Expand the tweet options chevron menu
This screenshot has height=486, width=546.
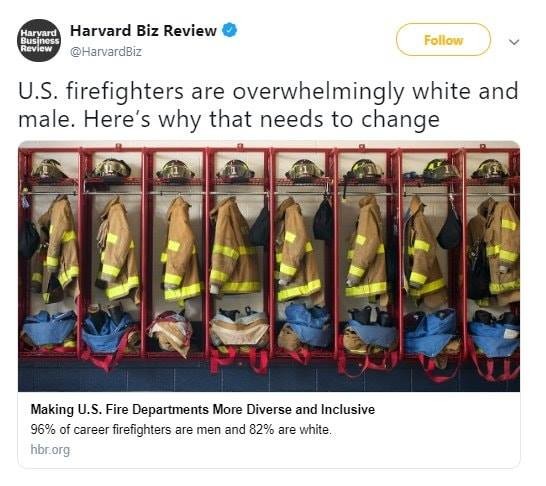click(514, 42)
